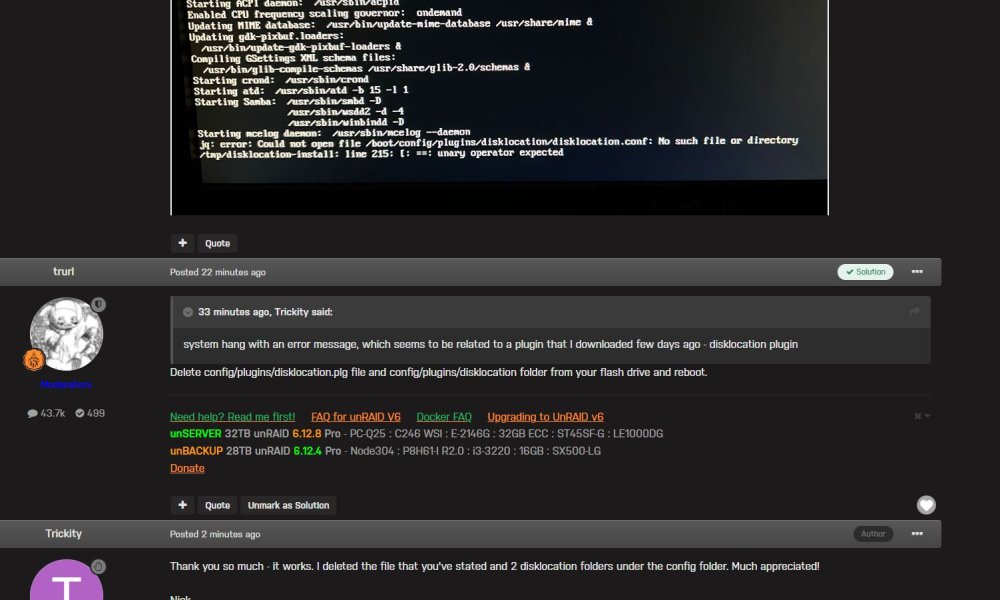The height and width of the screenshot is (600, 1000).
Task: Open the three-dot options menu on trurl's post
Action: pyautogui.click(x=917, y=272)
